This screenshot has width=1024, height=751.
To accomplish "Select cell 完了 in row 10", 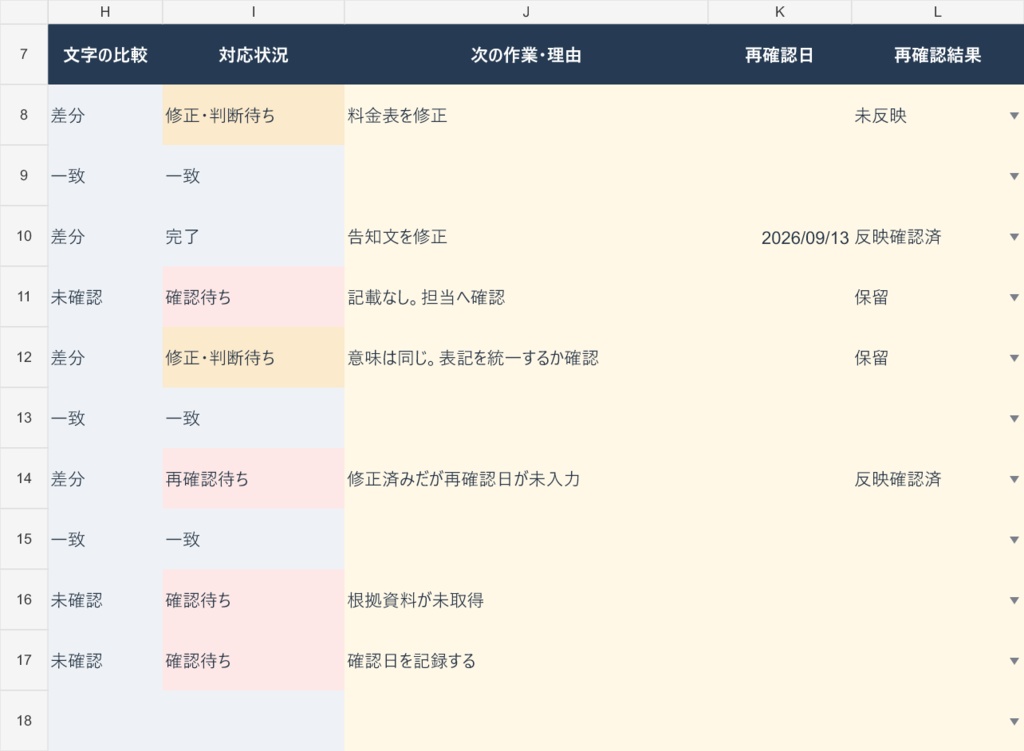I will pyautogui.click(x=253, y=236).
